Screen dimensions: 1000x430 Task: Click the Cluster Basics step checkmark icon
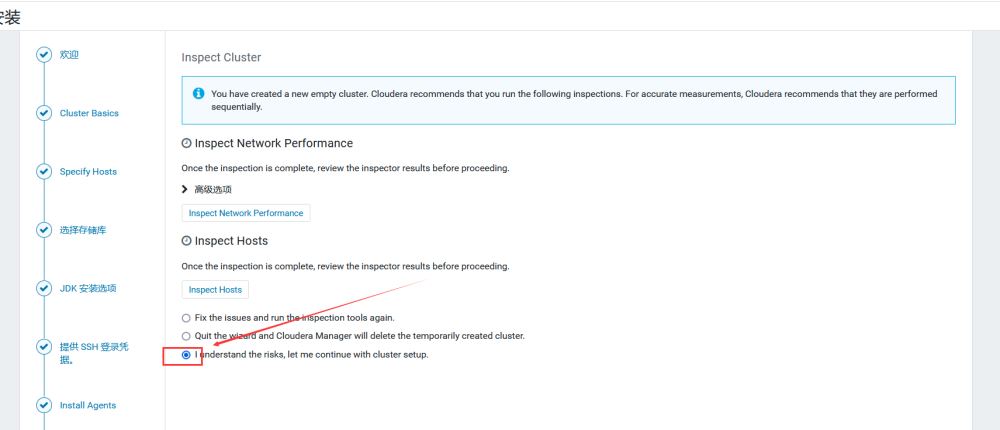[43, 113]
